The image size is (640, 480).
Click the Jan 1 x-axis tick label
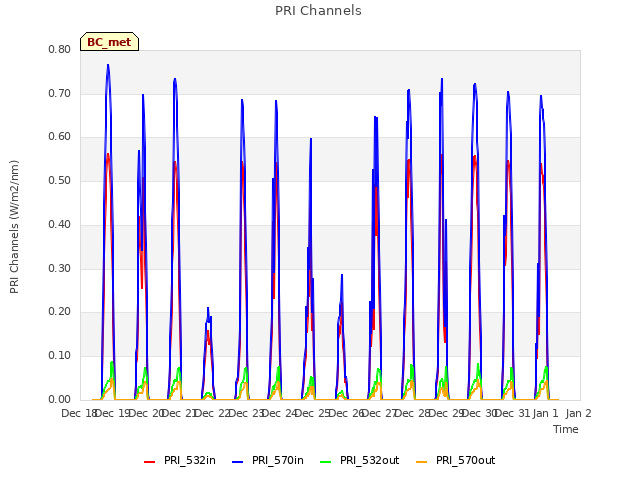click(x=545, y=413)
